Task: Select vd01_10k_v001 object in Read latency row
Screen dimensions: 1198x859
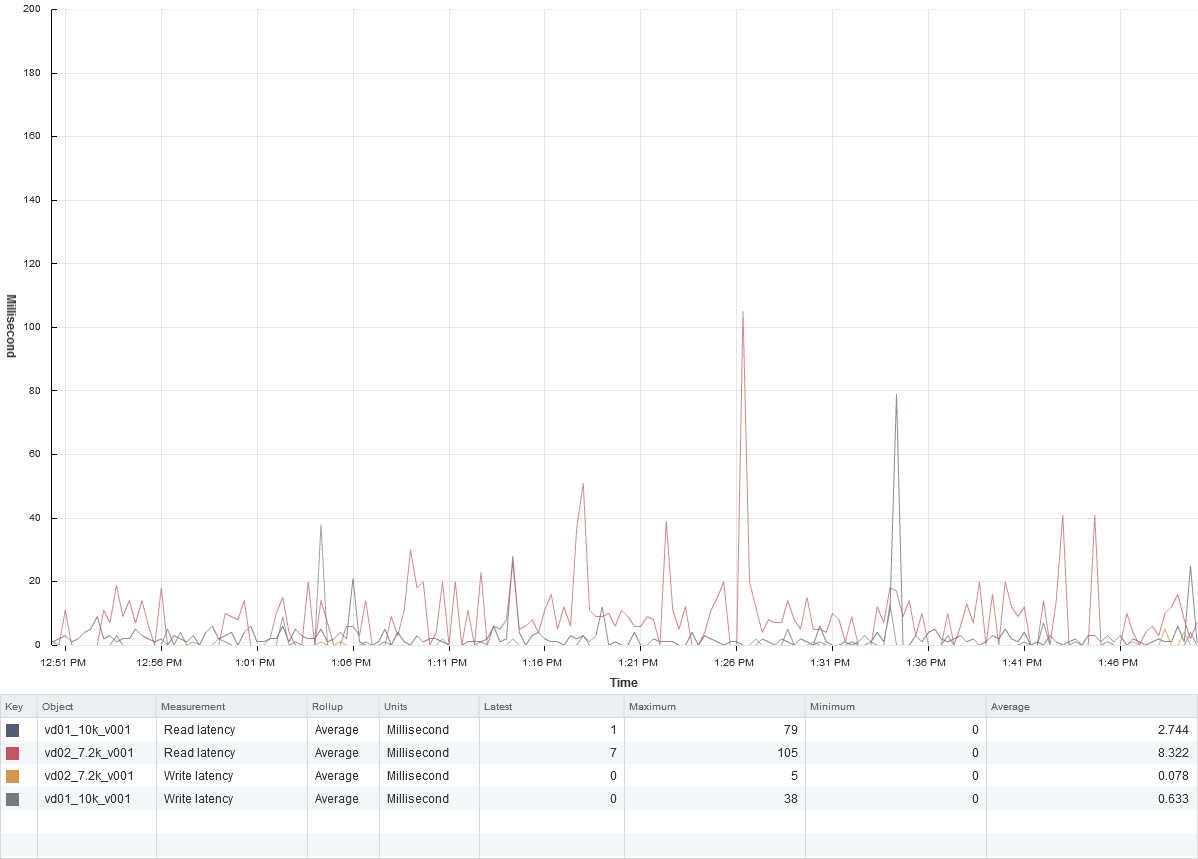Action: click(87, 730)
